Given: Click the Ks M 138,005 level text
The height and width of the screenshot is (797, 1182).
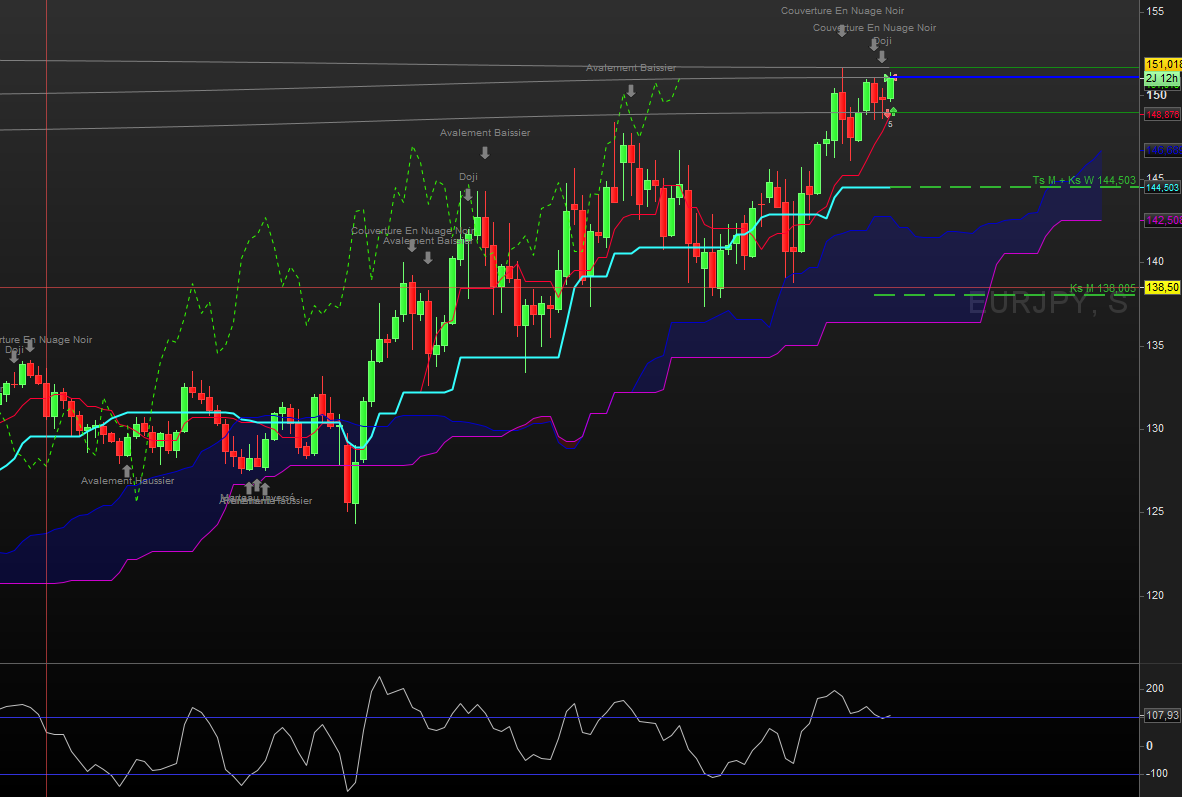Looking at the screenshot, I should point(1102,288).
